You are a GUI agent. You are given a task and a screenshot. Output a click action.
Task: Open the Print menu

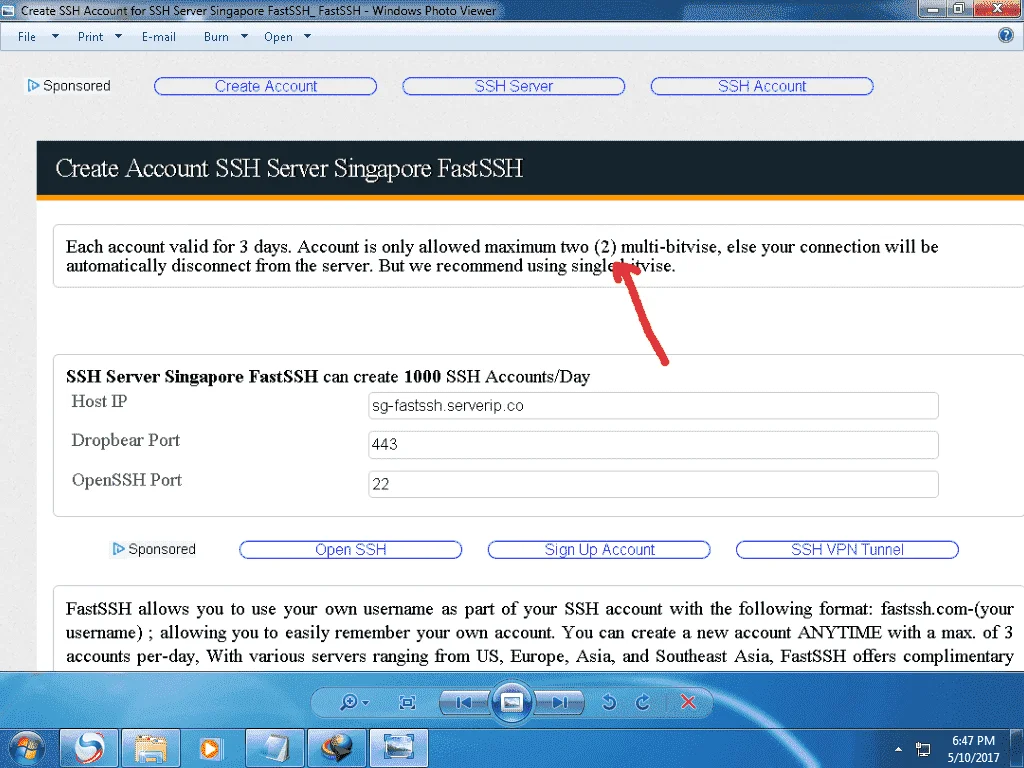[90, 37]
